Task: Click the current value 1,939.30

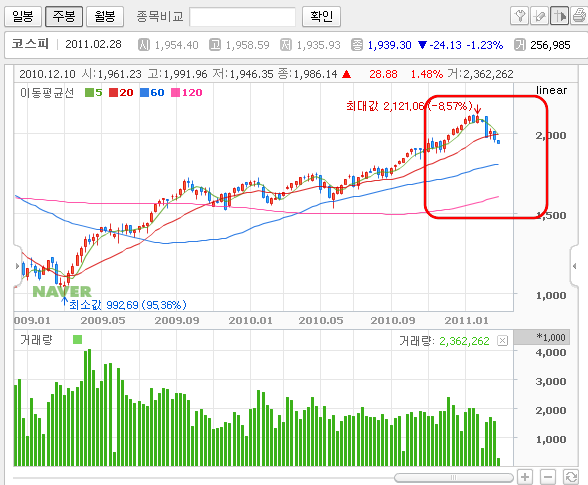Action: [x=389, y=45]
